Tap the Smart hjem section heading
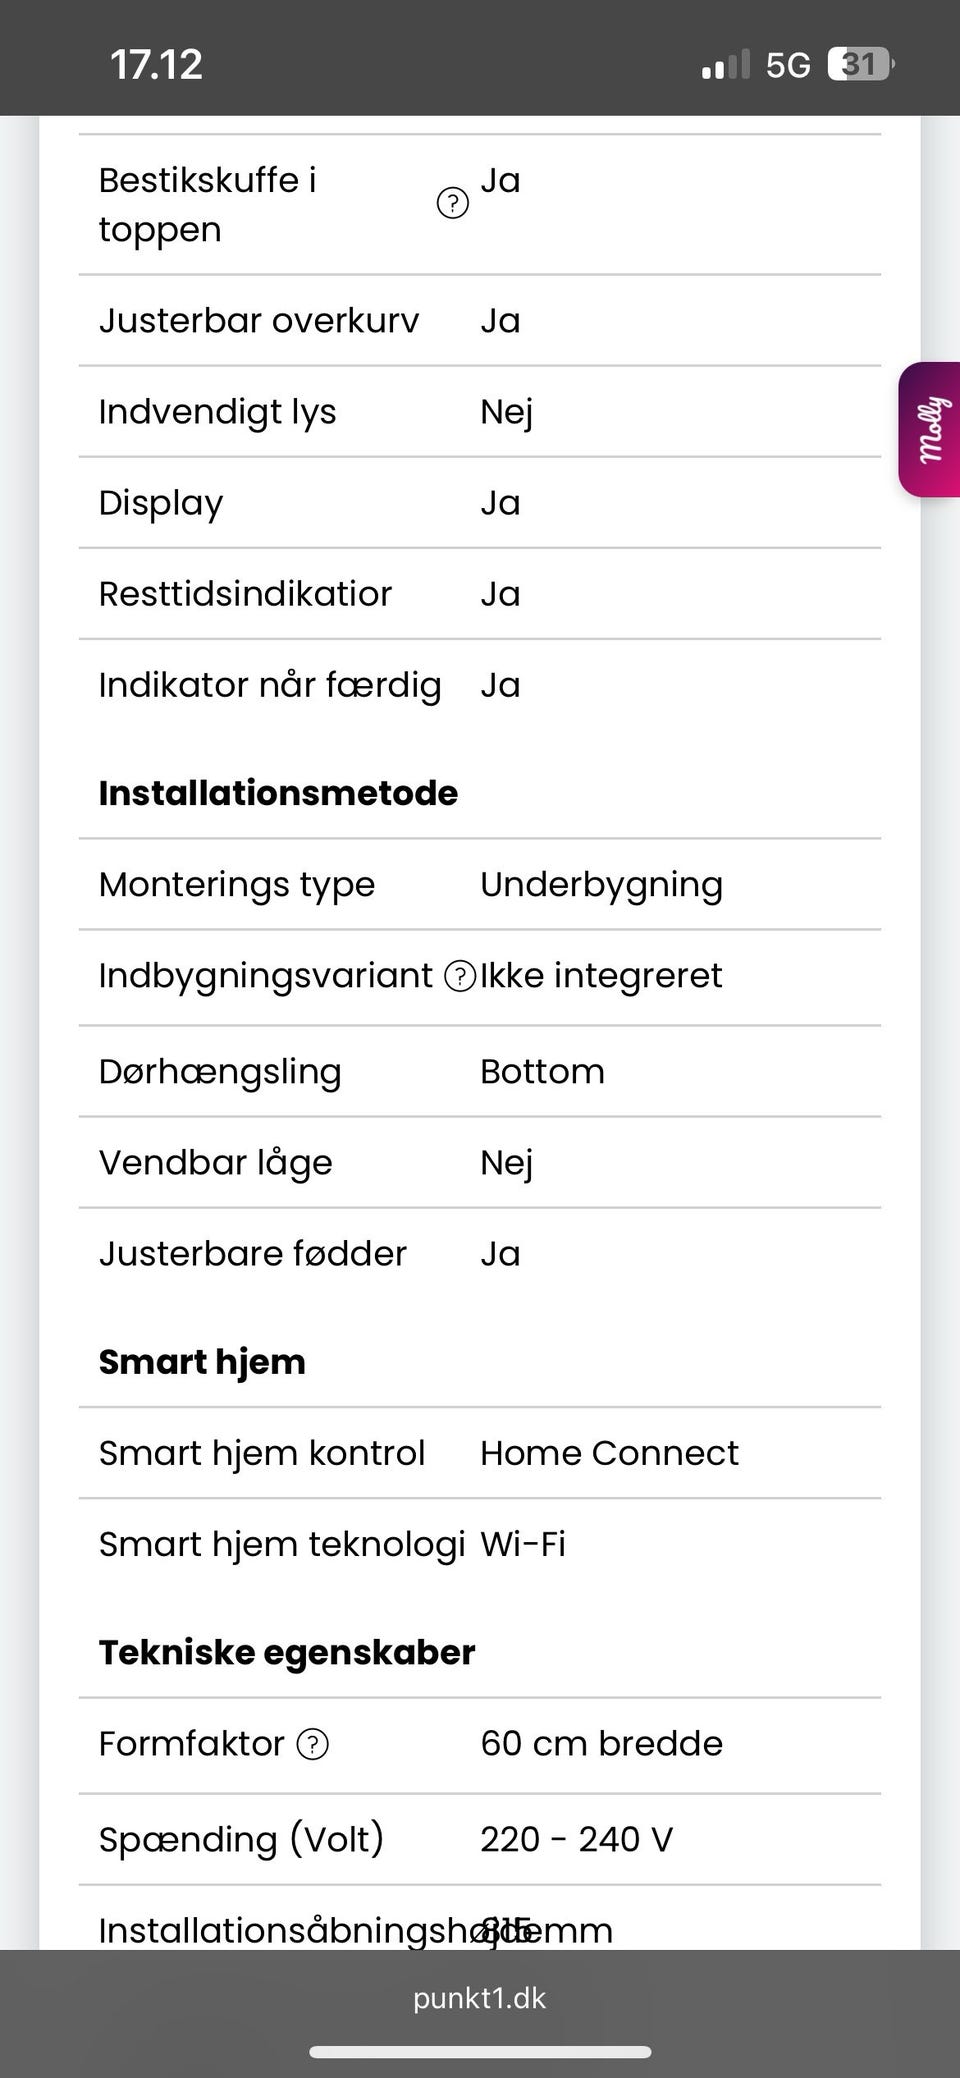This screenshot has height=2078, width=960. [202, 1362]
